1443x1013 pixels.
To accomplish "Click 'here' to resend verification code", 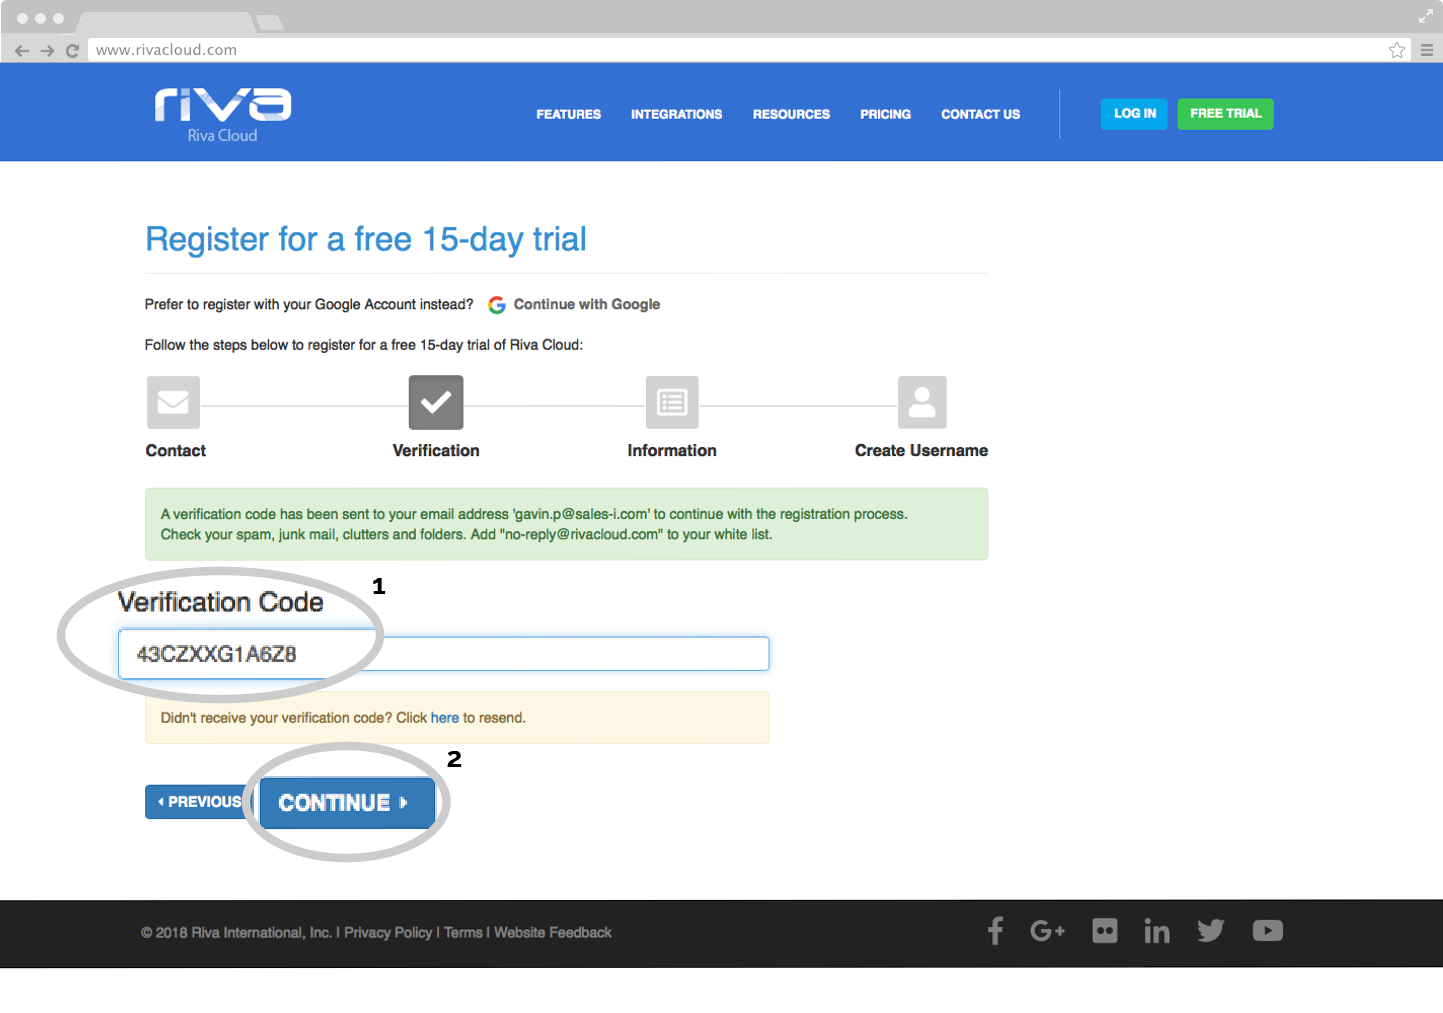I will tap(445, 718).
